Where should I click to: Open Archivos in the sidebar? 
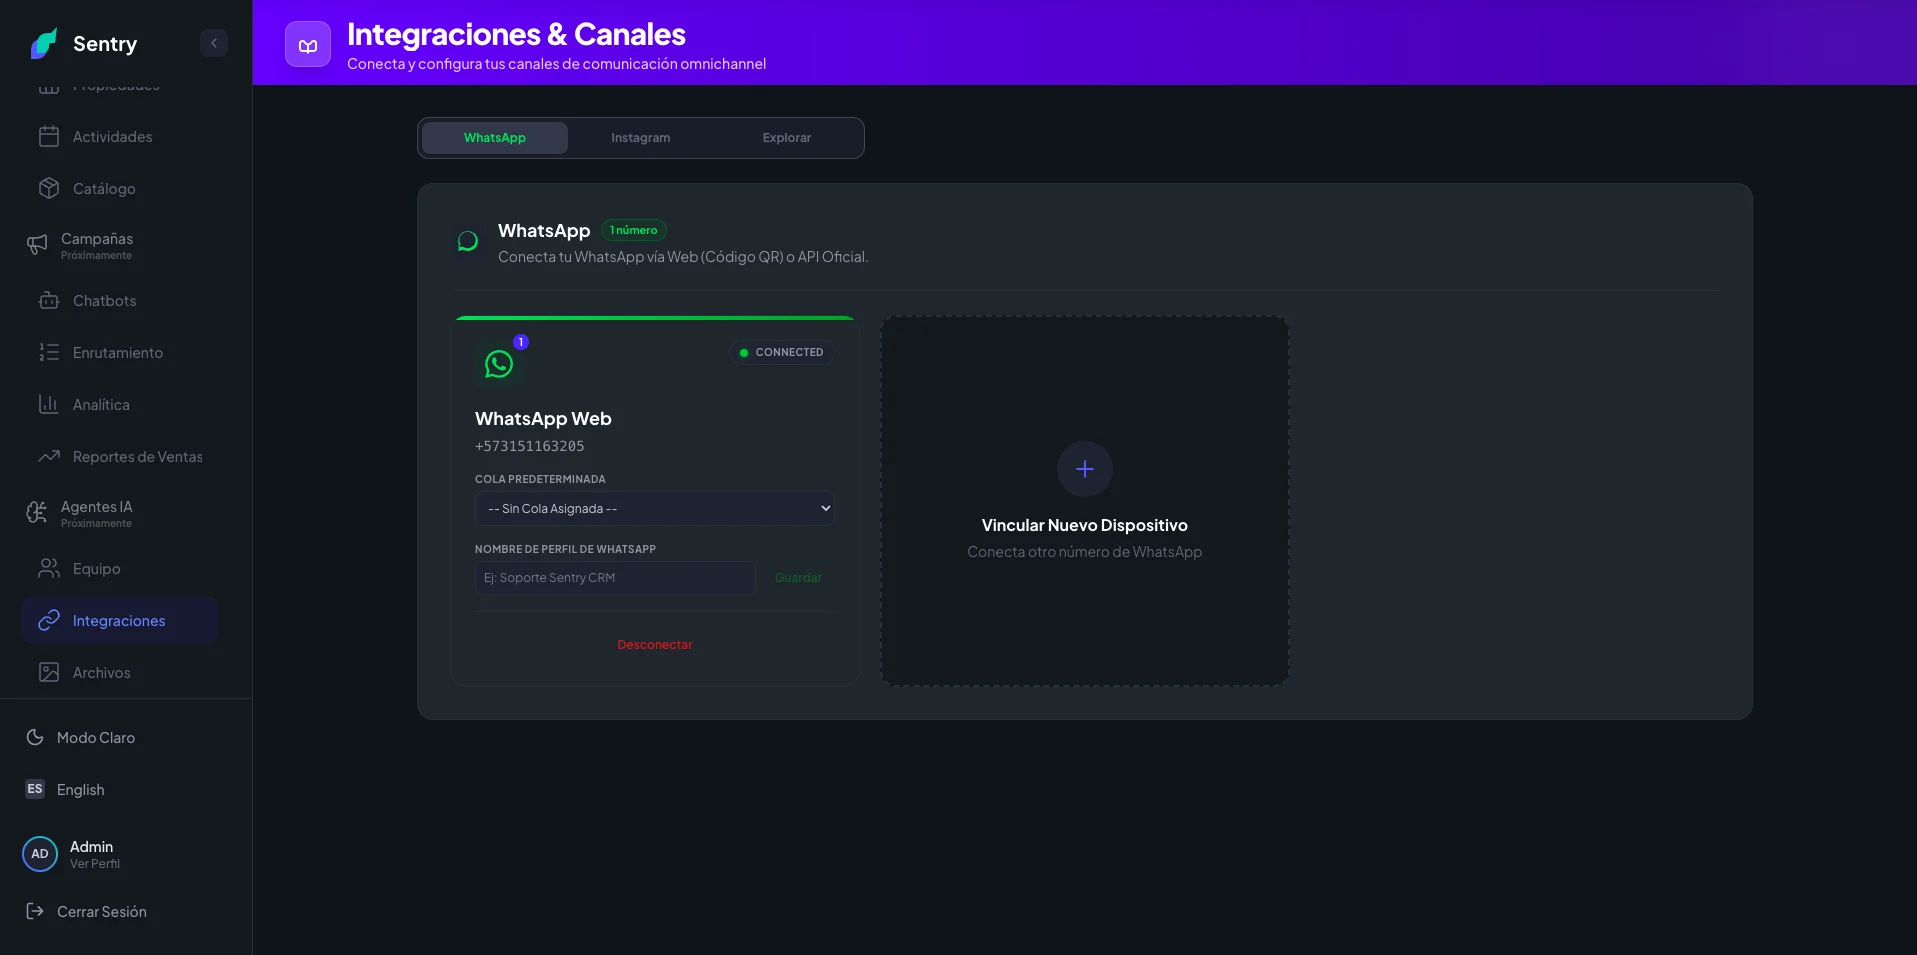pyautogui.click(x=120, y=673)
